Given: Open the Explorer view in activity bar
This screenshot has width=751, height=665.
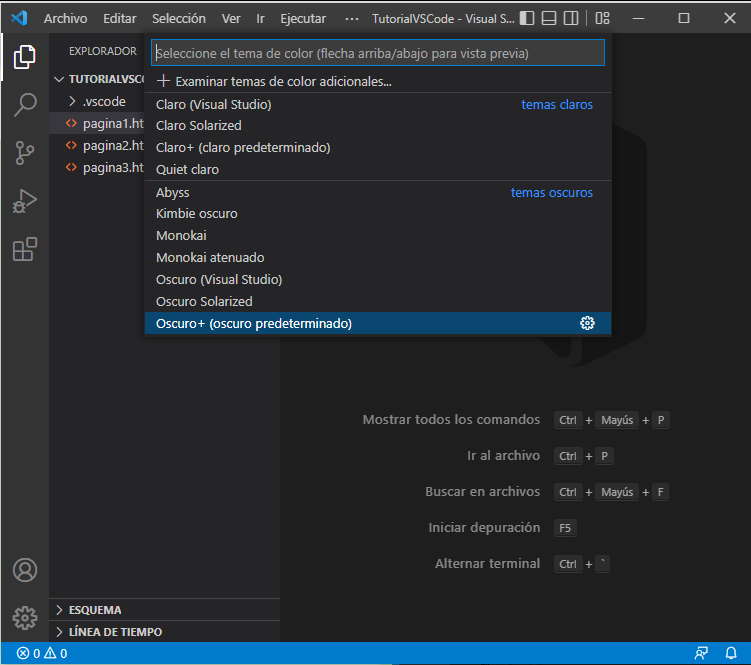Looking at the screenshot, I should 24,57.
